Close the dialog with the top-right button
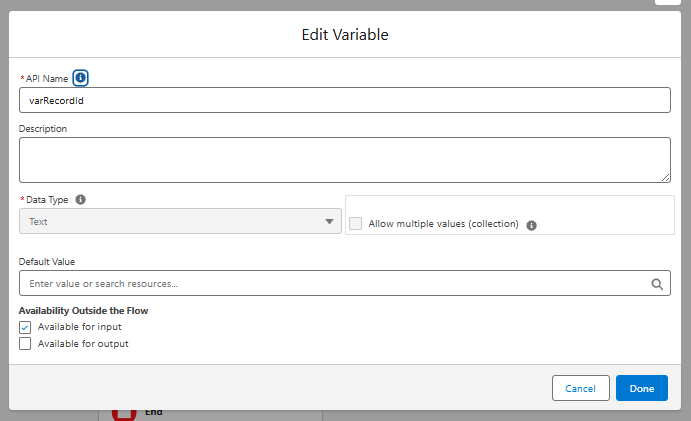The width and height of the screenshot is (691, 421). pos(668,2)
